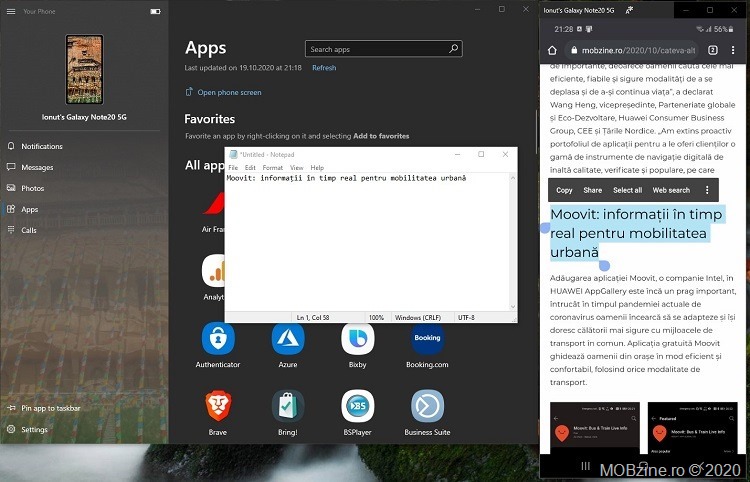Click the magnifier icon in Search apps

(453, 49)
